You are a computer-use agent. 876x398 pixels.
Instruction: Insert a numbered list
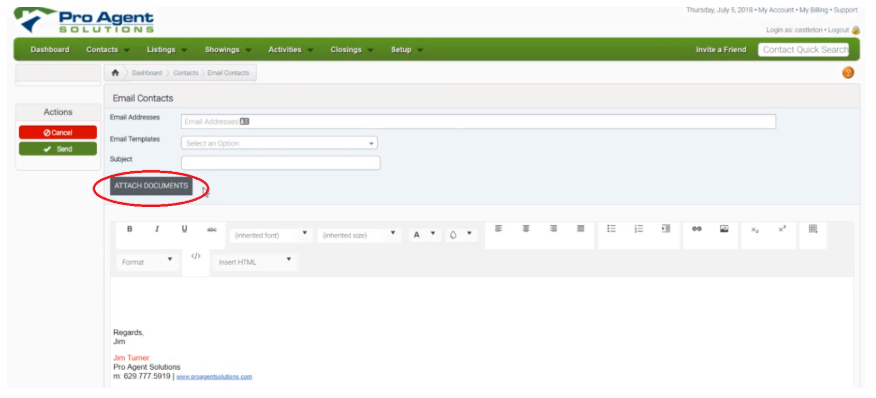(x=639, y=229)
